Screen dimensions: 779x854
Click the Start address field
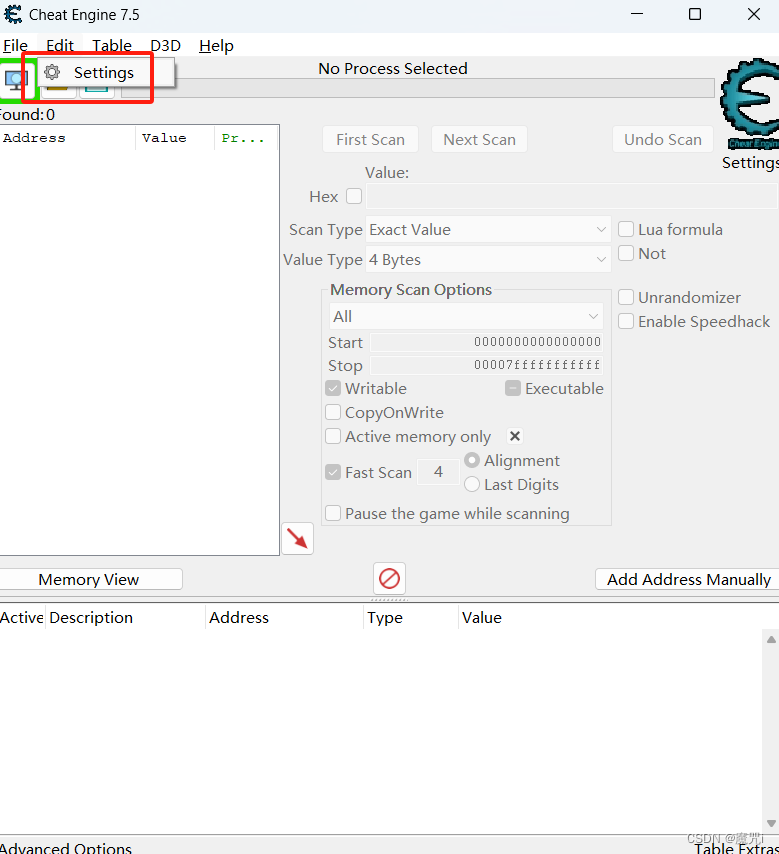tap(486, 342)
